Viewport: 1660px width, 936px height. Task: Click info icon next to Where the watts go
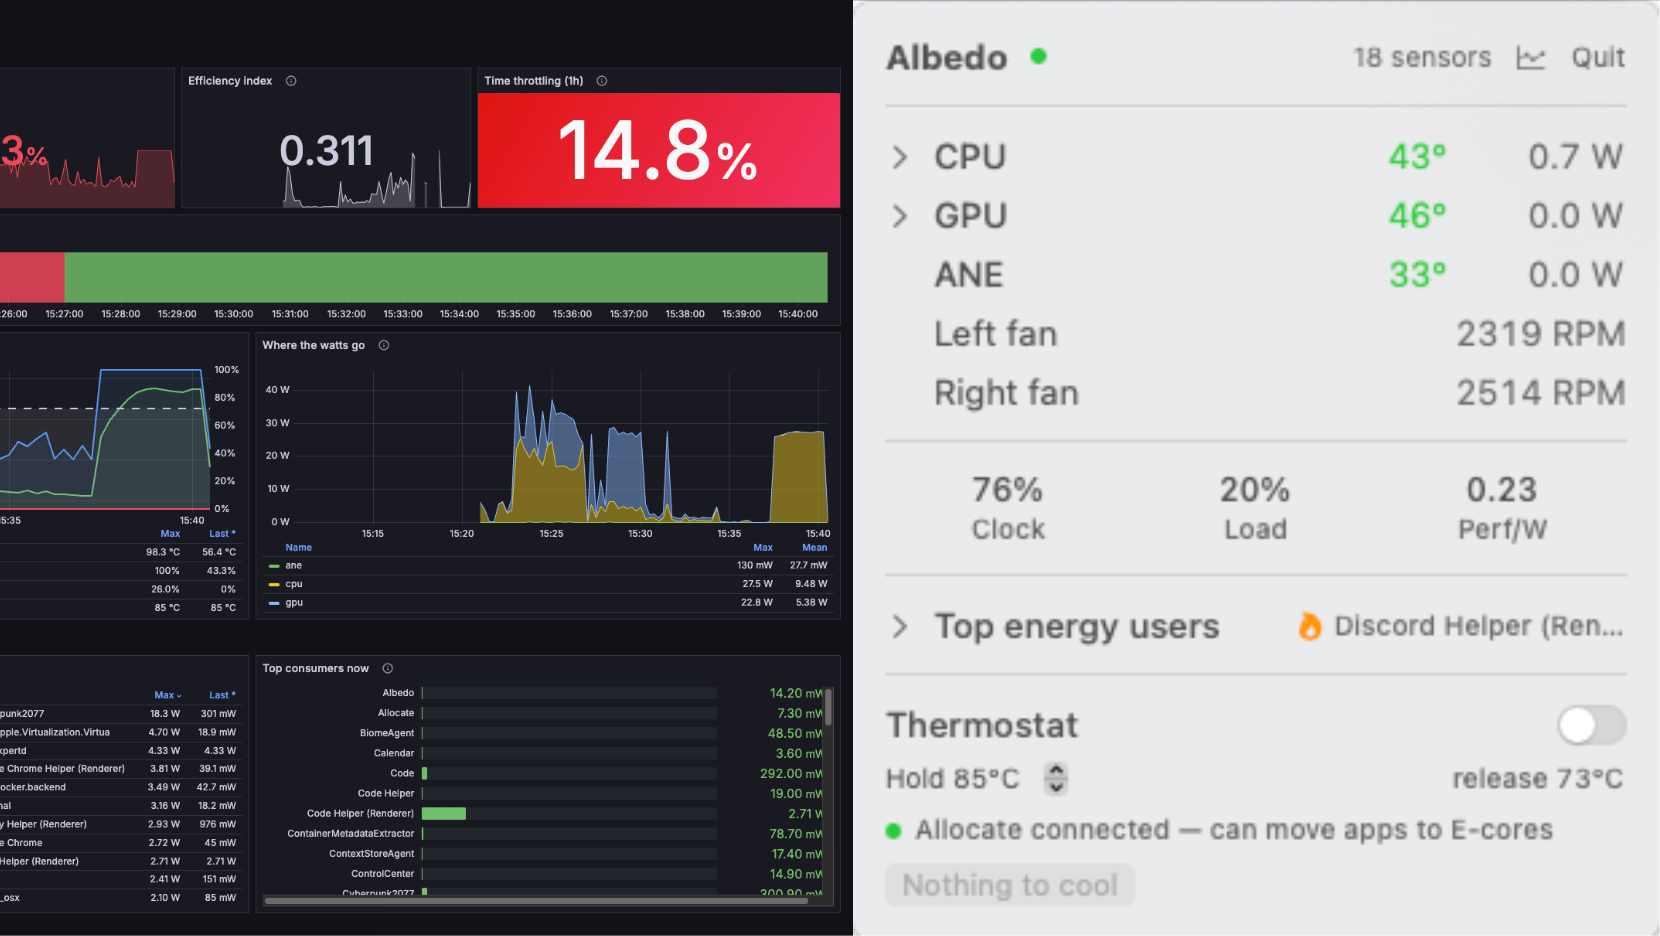pos(384,345)
